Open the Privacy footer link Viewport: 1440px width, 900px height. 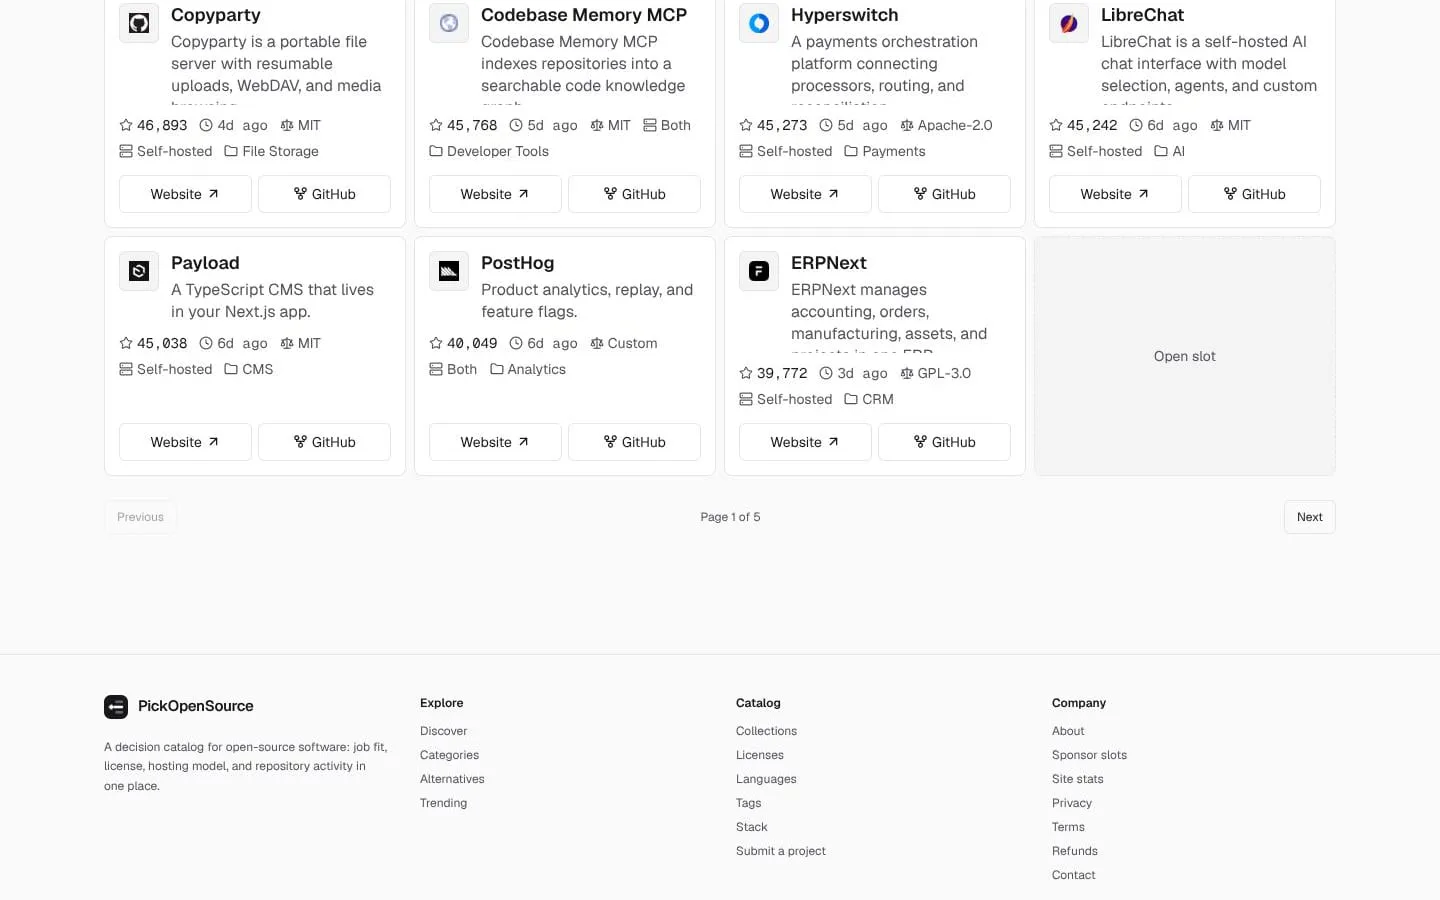point(1072,803)
